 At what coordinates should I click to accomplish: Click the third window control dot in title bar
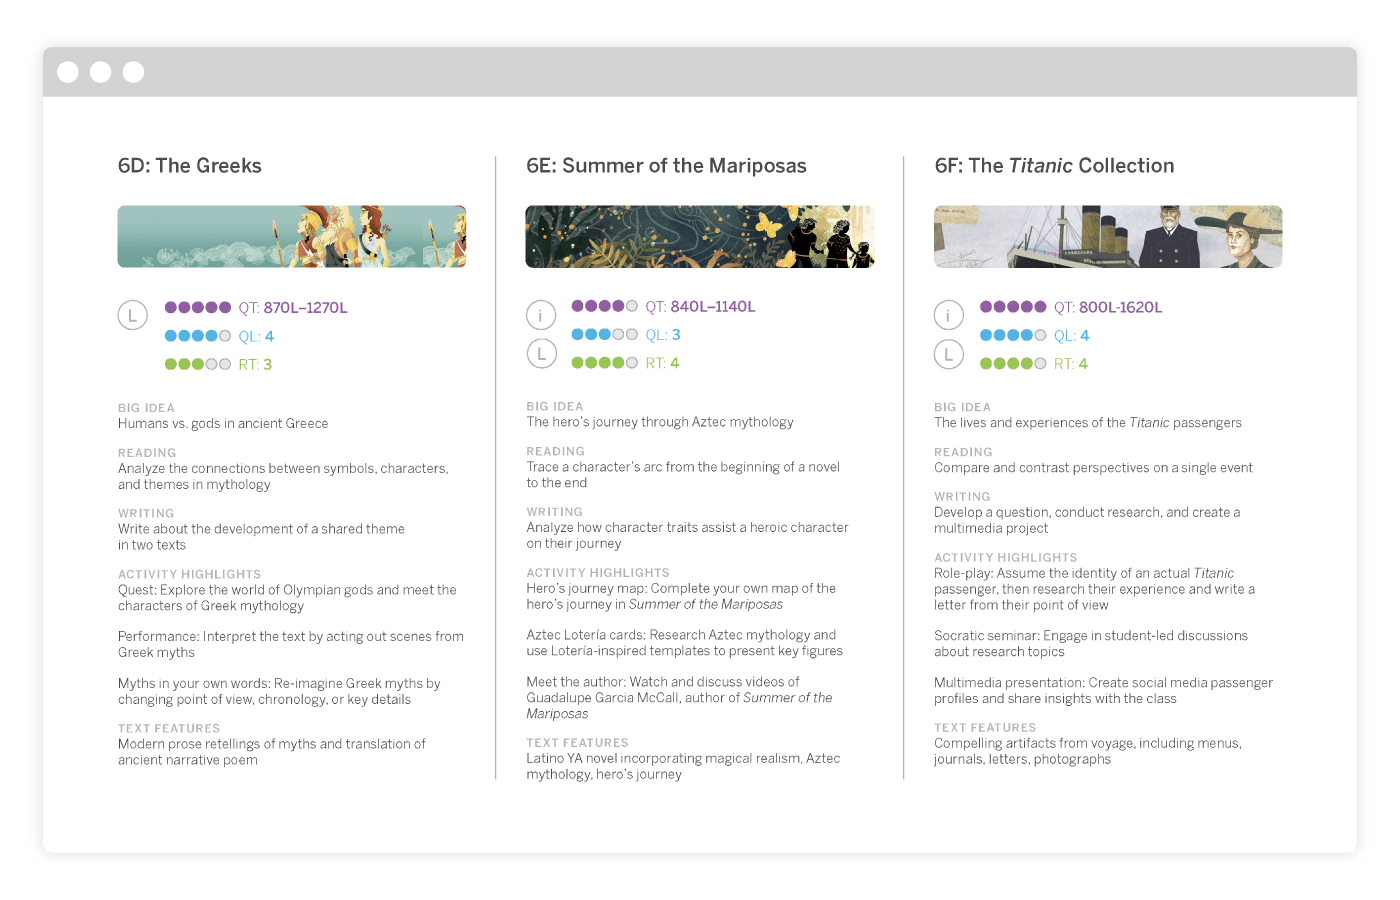(133, 72)
